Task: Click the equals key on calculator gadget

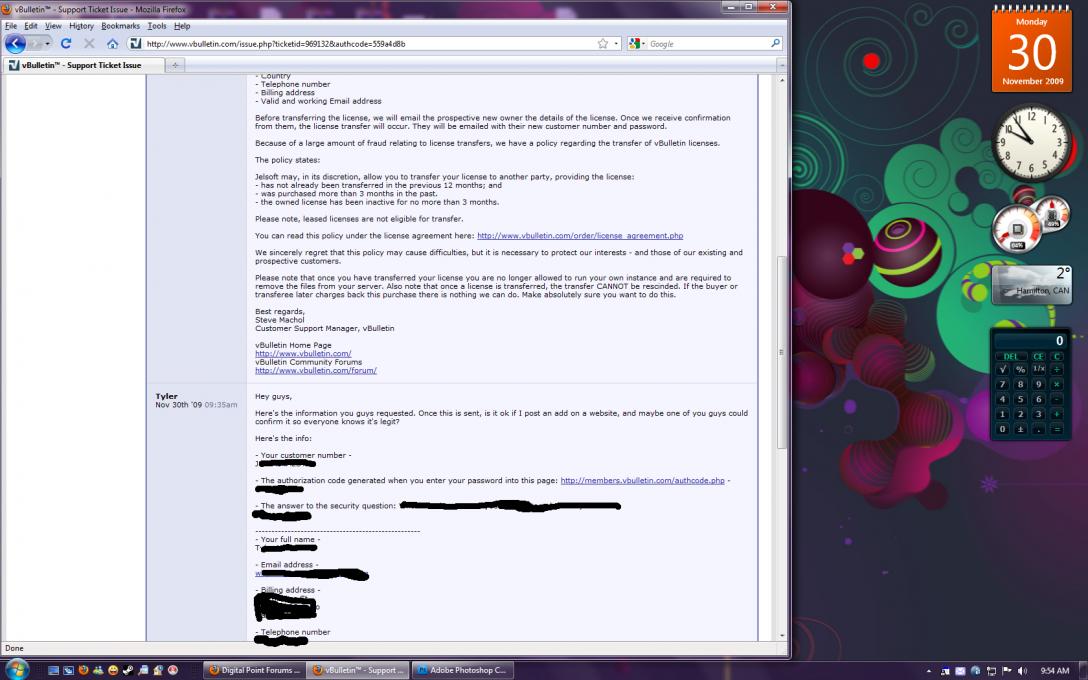Action: pos(1057,430)
